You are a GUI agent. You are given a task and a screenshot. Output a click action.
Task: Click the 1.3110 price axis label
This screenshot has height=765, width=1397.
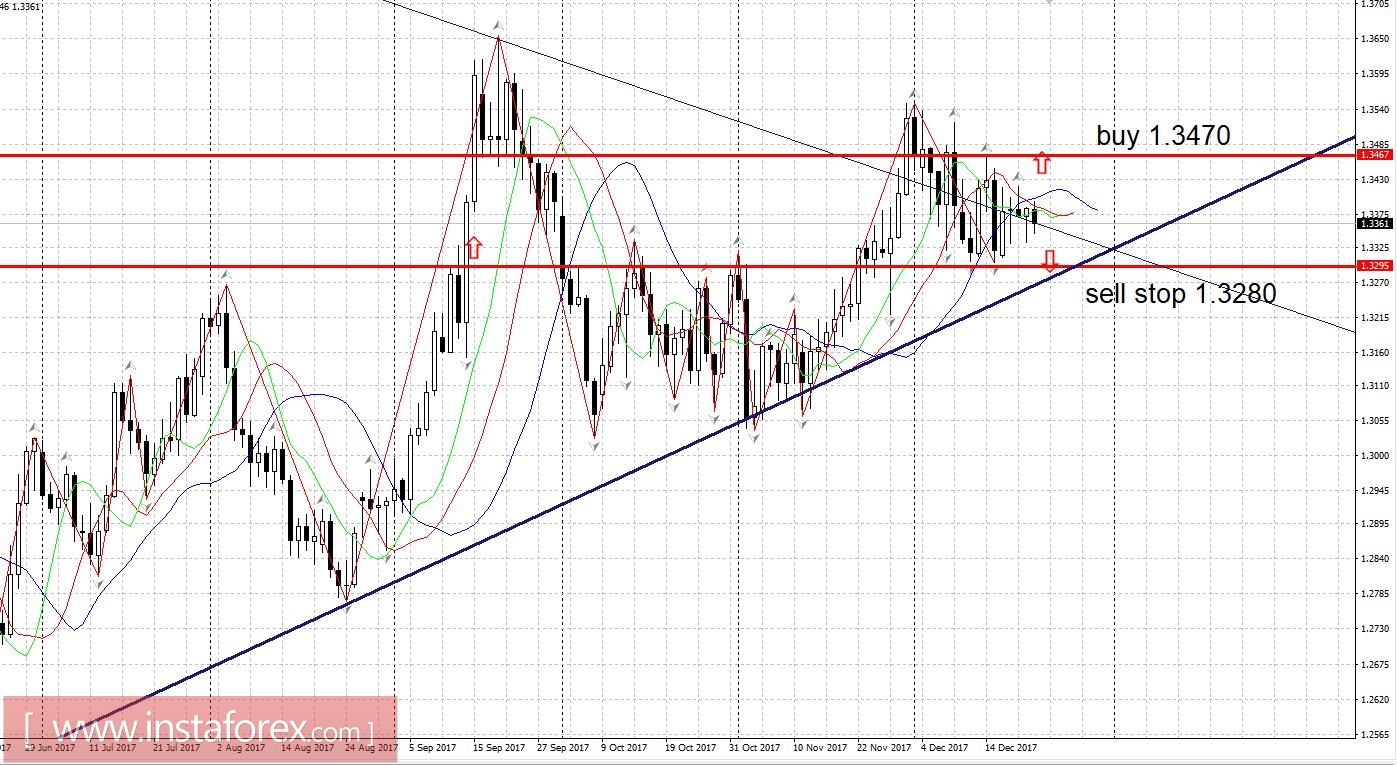tap(1376, 386)
